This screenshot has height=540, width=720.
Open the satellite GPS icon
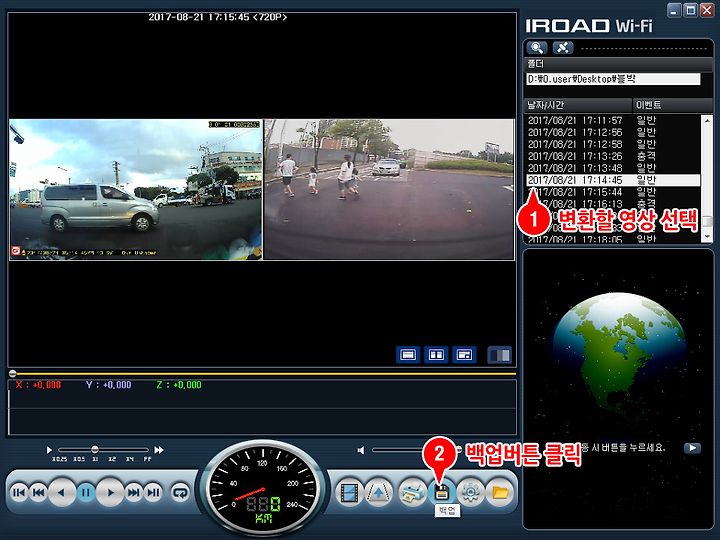[x=563, y=47]
